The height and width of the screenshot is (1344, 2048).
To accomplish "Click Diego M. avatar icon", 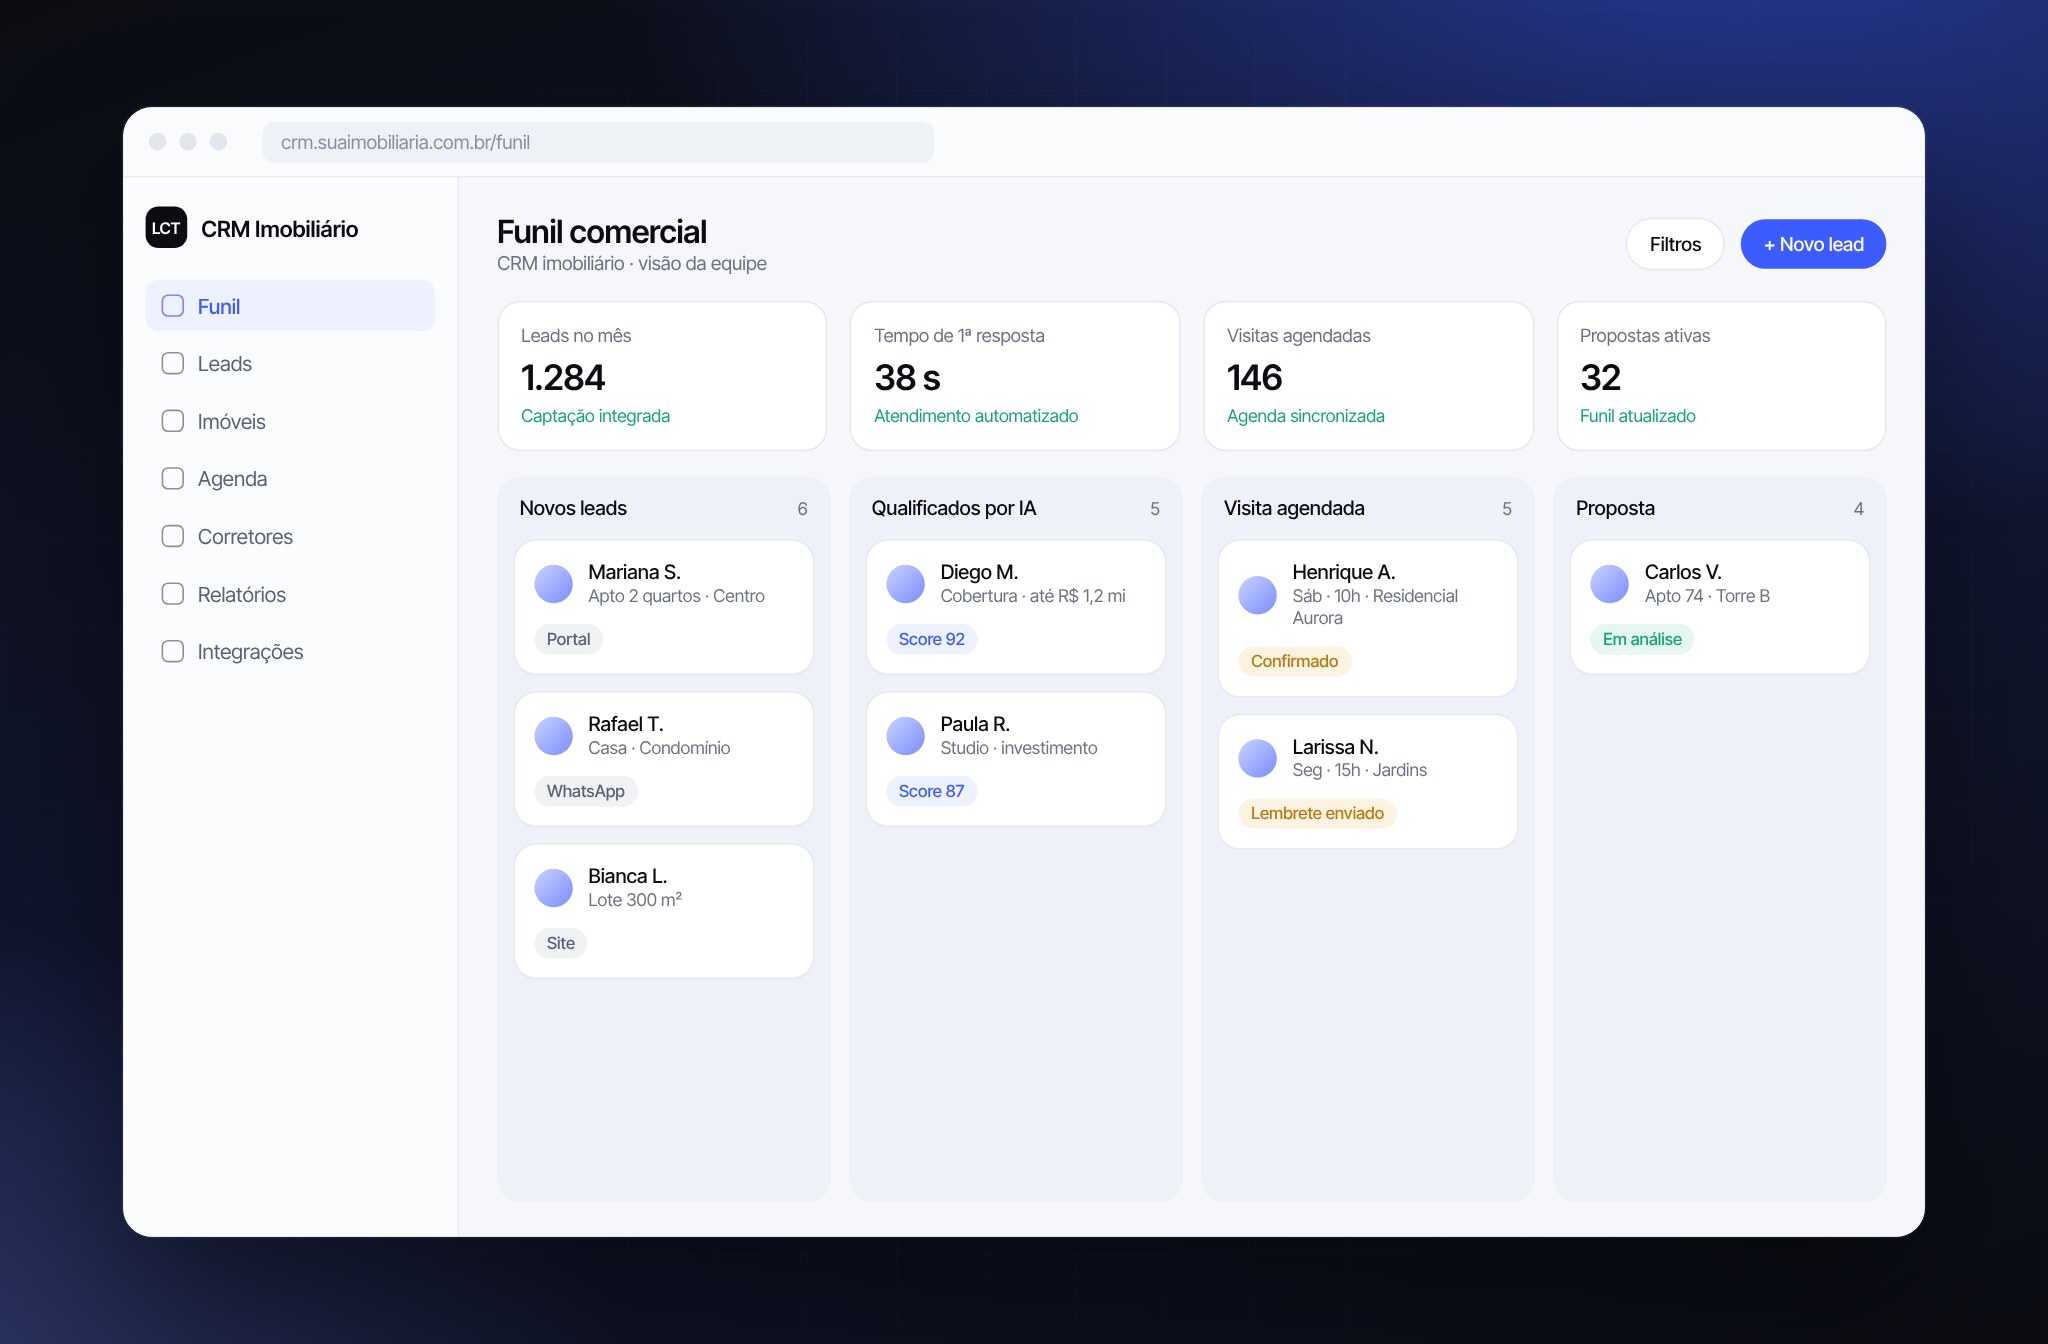I will click(x=906, y=584).
